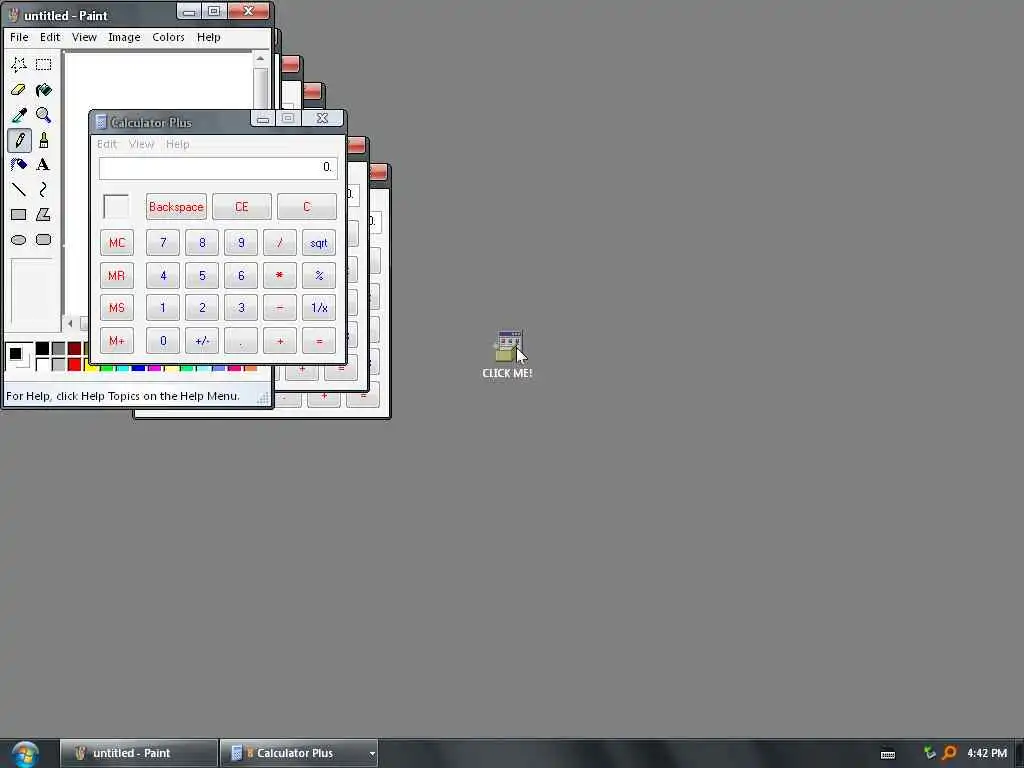The height and width of the screenshot is (768, 1024).
Task: Click the M+ memory add button
Action: [117, 341]
